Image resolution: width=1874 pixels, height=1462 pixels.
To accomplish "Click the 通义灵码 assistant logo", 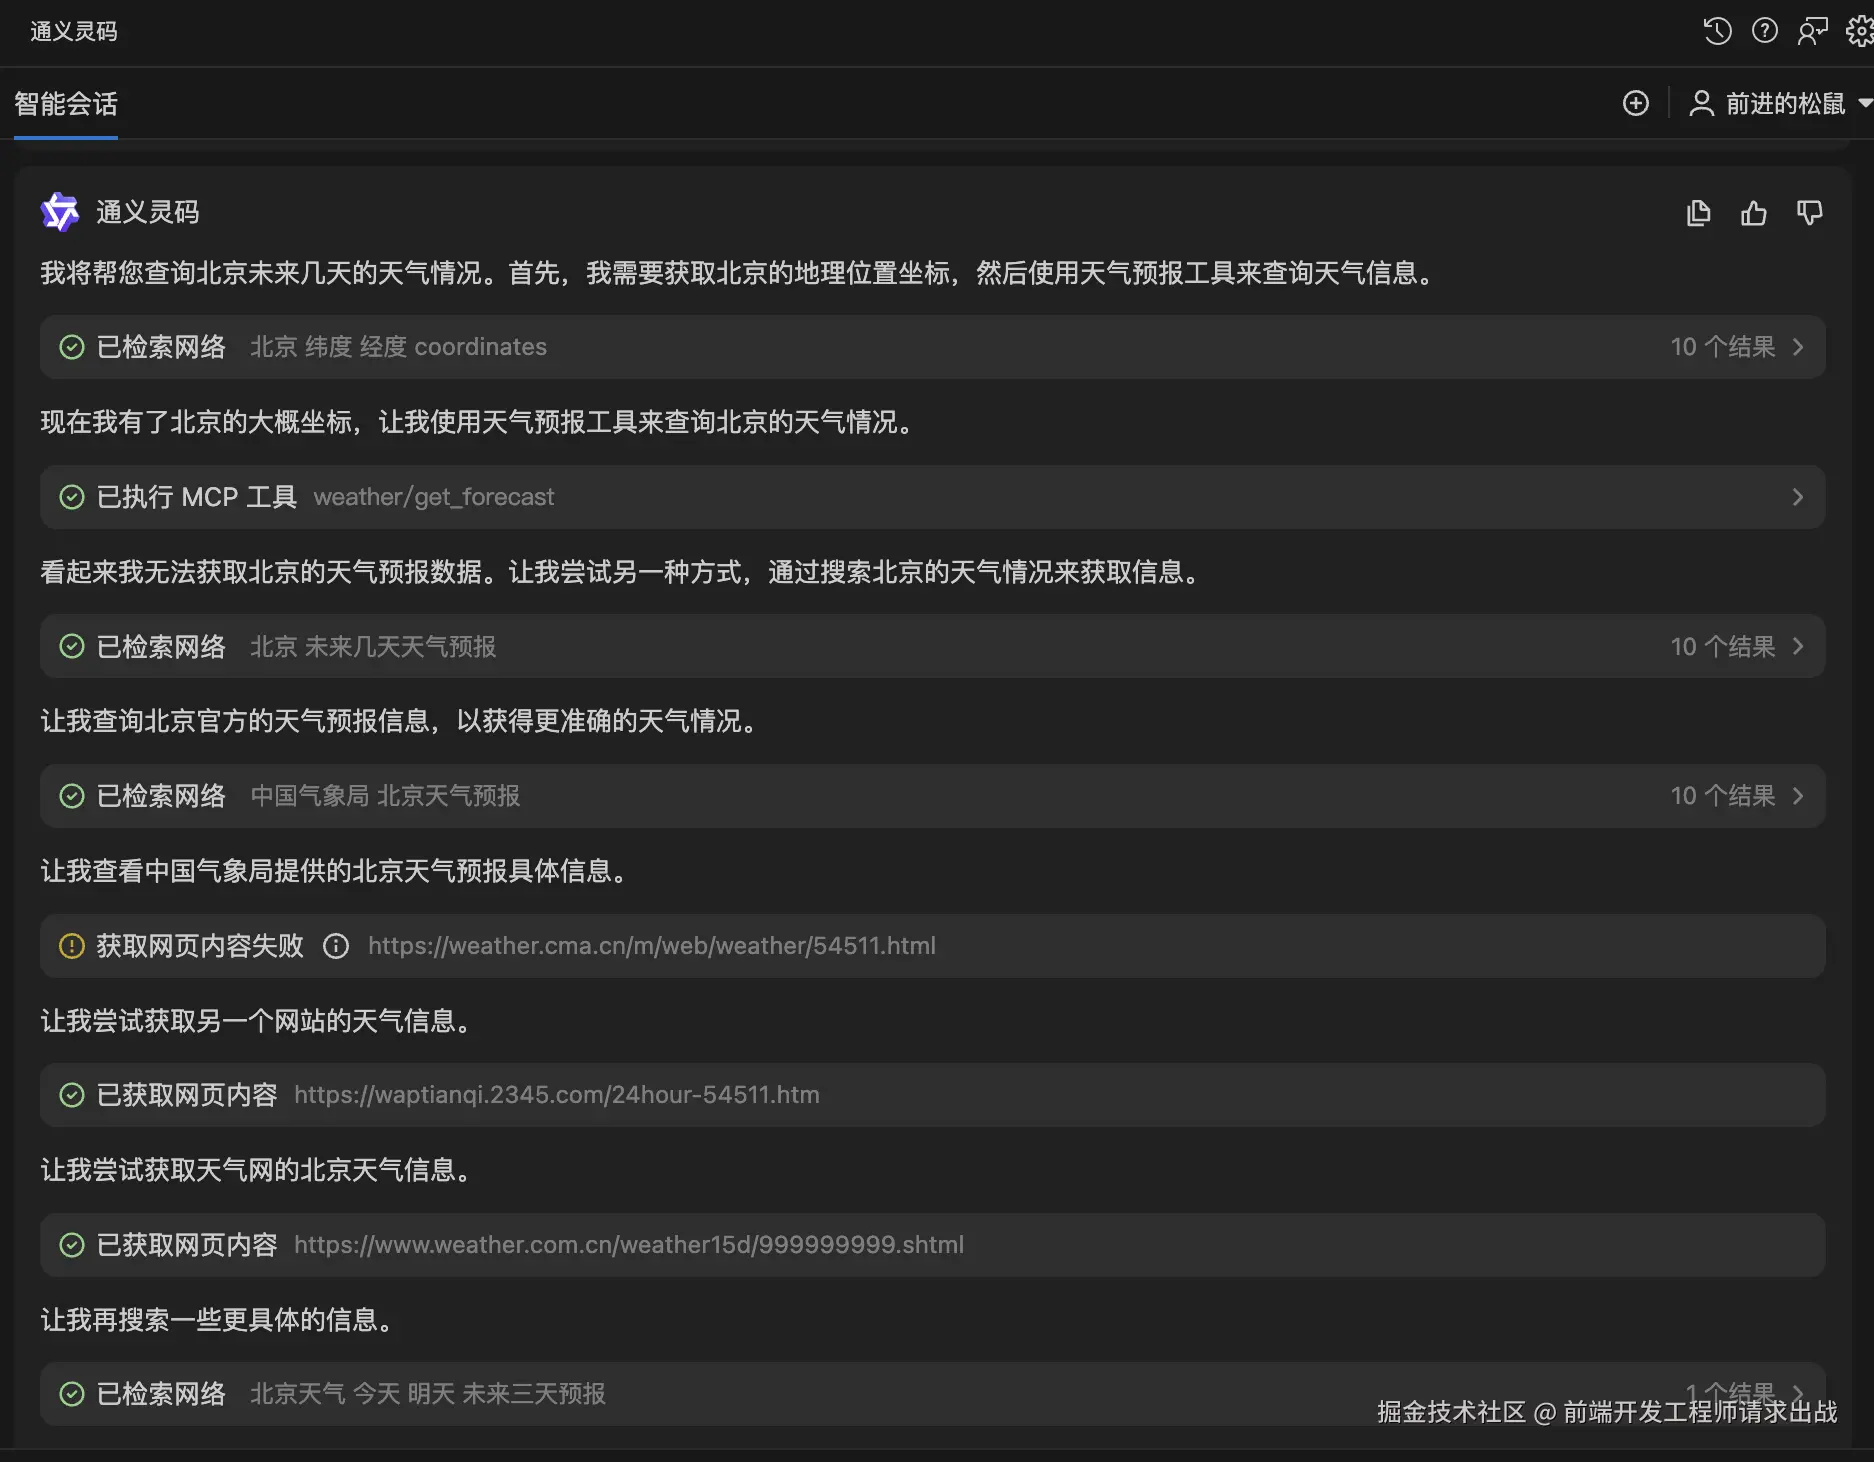I will [x=60, y=212].
